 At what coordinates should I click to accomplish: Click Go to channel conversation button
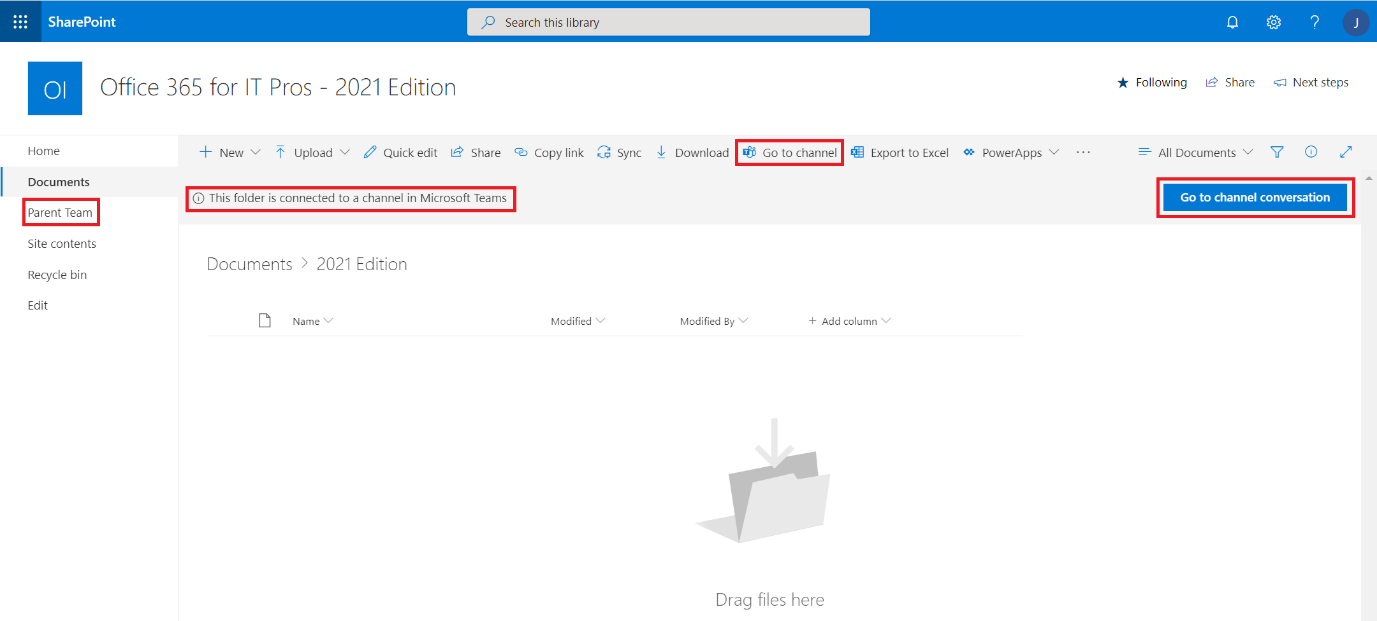(1255, 198)
